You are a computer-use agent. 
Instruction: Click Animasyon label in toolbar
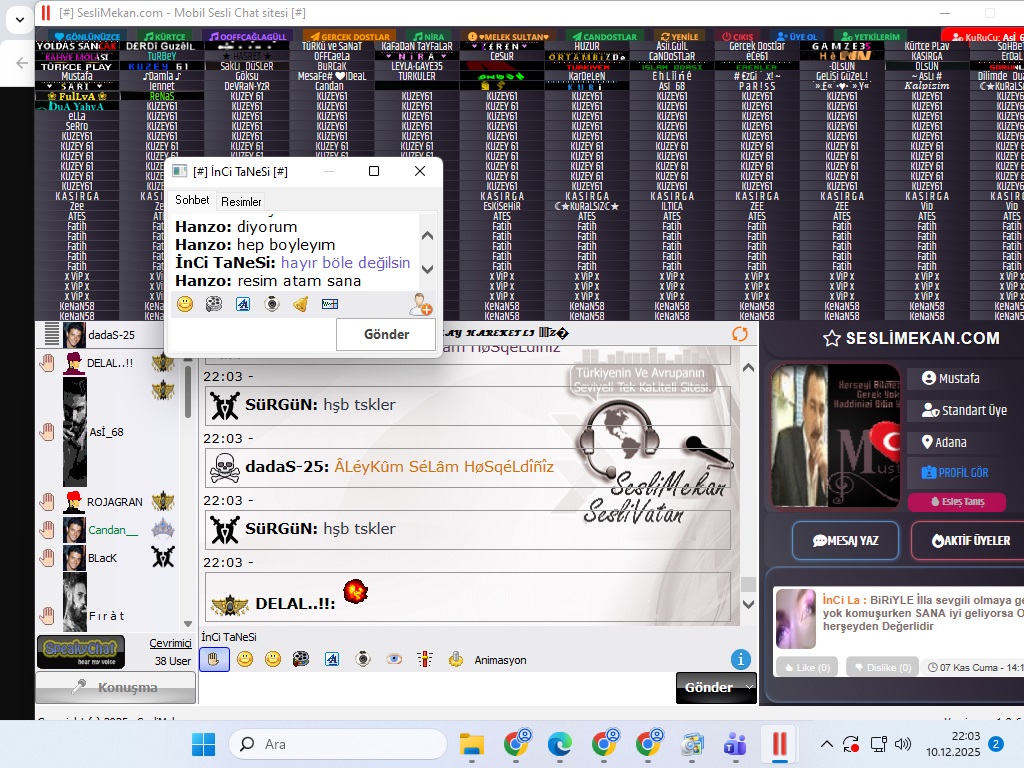tap(500, 660)
